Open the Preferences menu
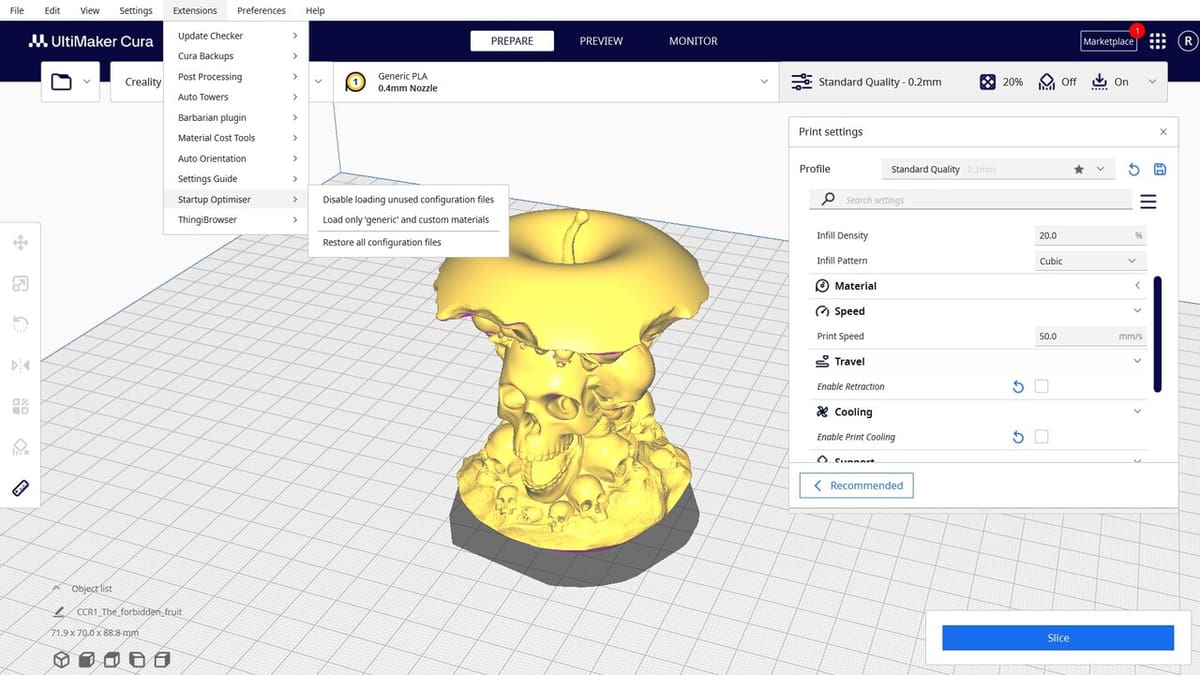Screen dimensions: 1200x675 tap(261, 10)
